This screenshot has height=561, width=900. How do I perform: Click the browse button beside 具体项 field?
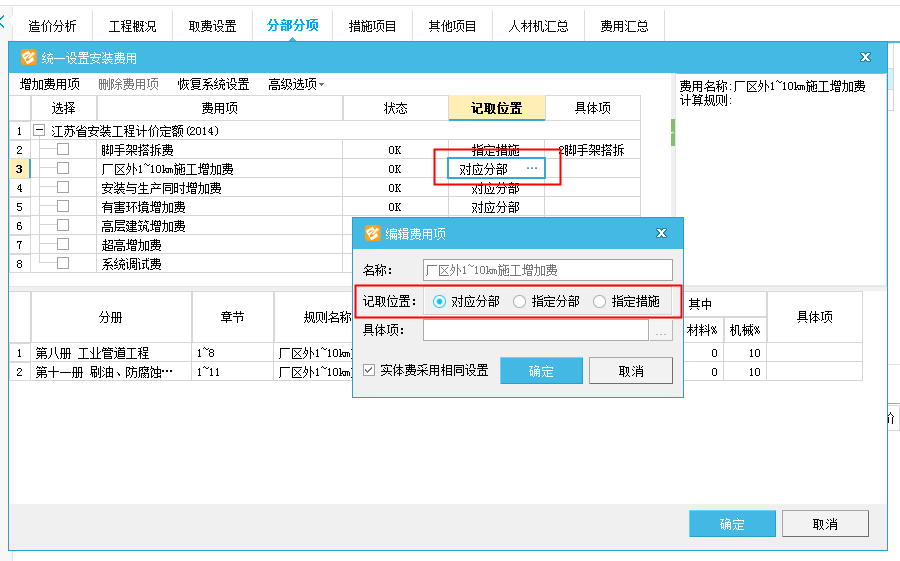point(661,331)
